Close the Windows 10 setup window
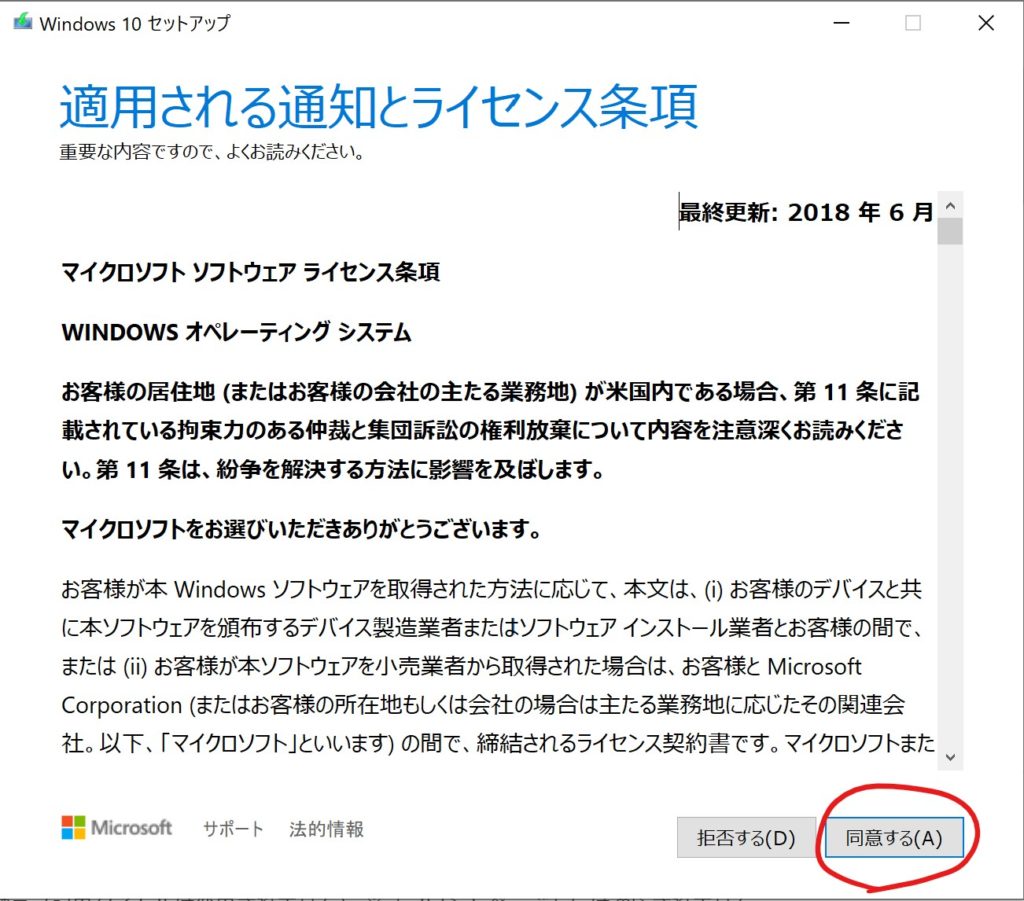Screen dimensions: 1024x901 986,23
